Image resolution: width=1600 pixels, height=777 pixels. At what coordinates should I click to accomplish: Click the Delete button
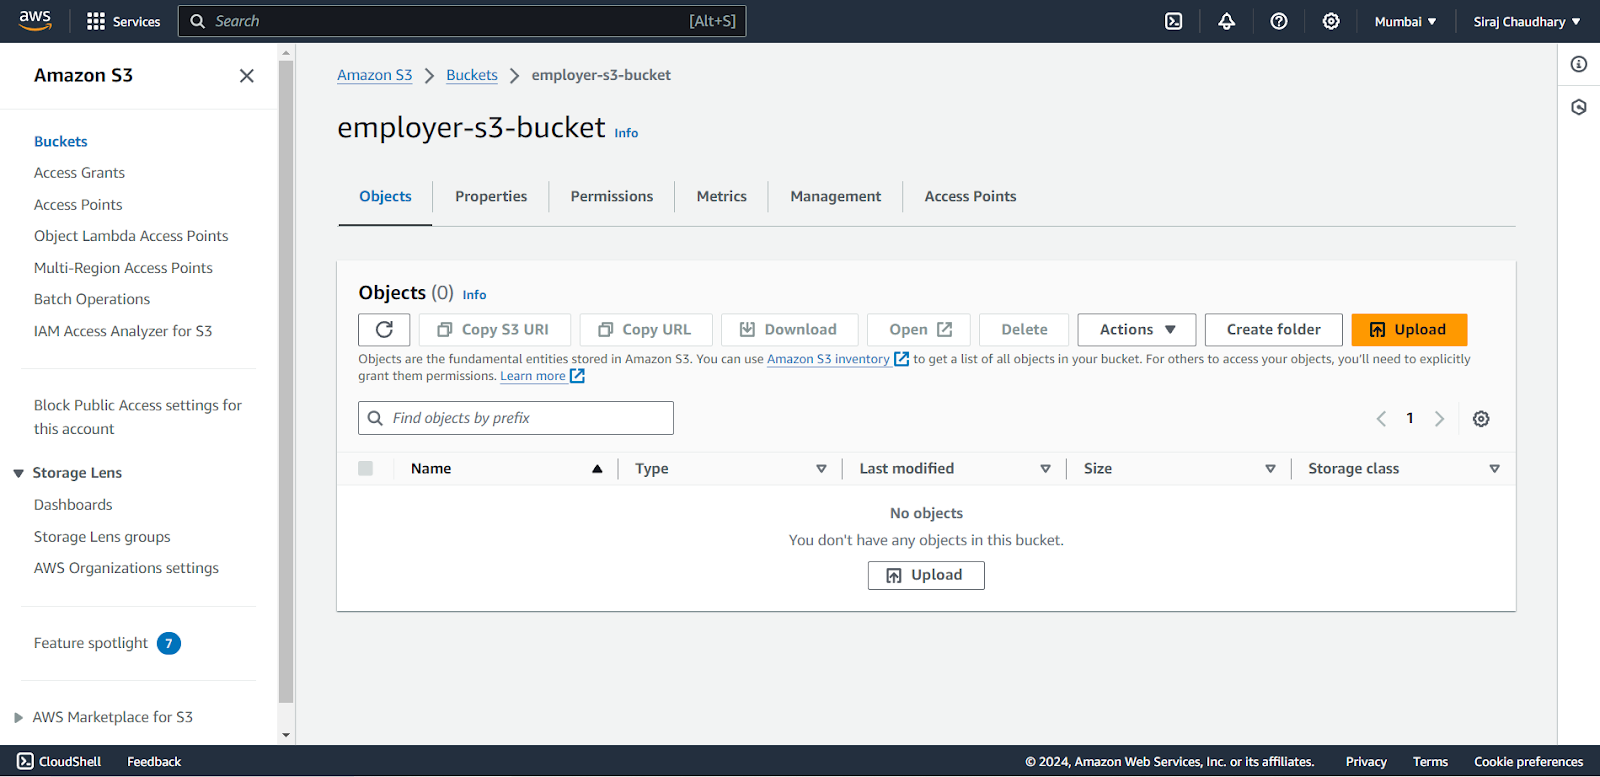coord(1024,330)
